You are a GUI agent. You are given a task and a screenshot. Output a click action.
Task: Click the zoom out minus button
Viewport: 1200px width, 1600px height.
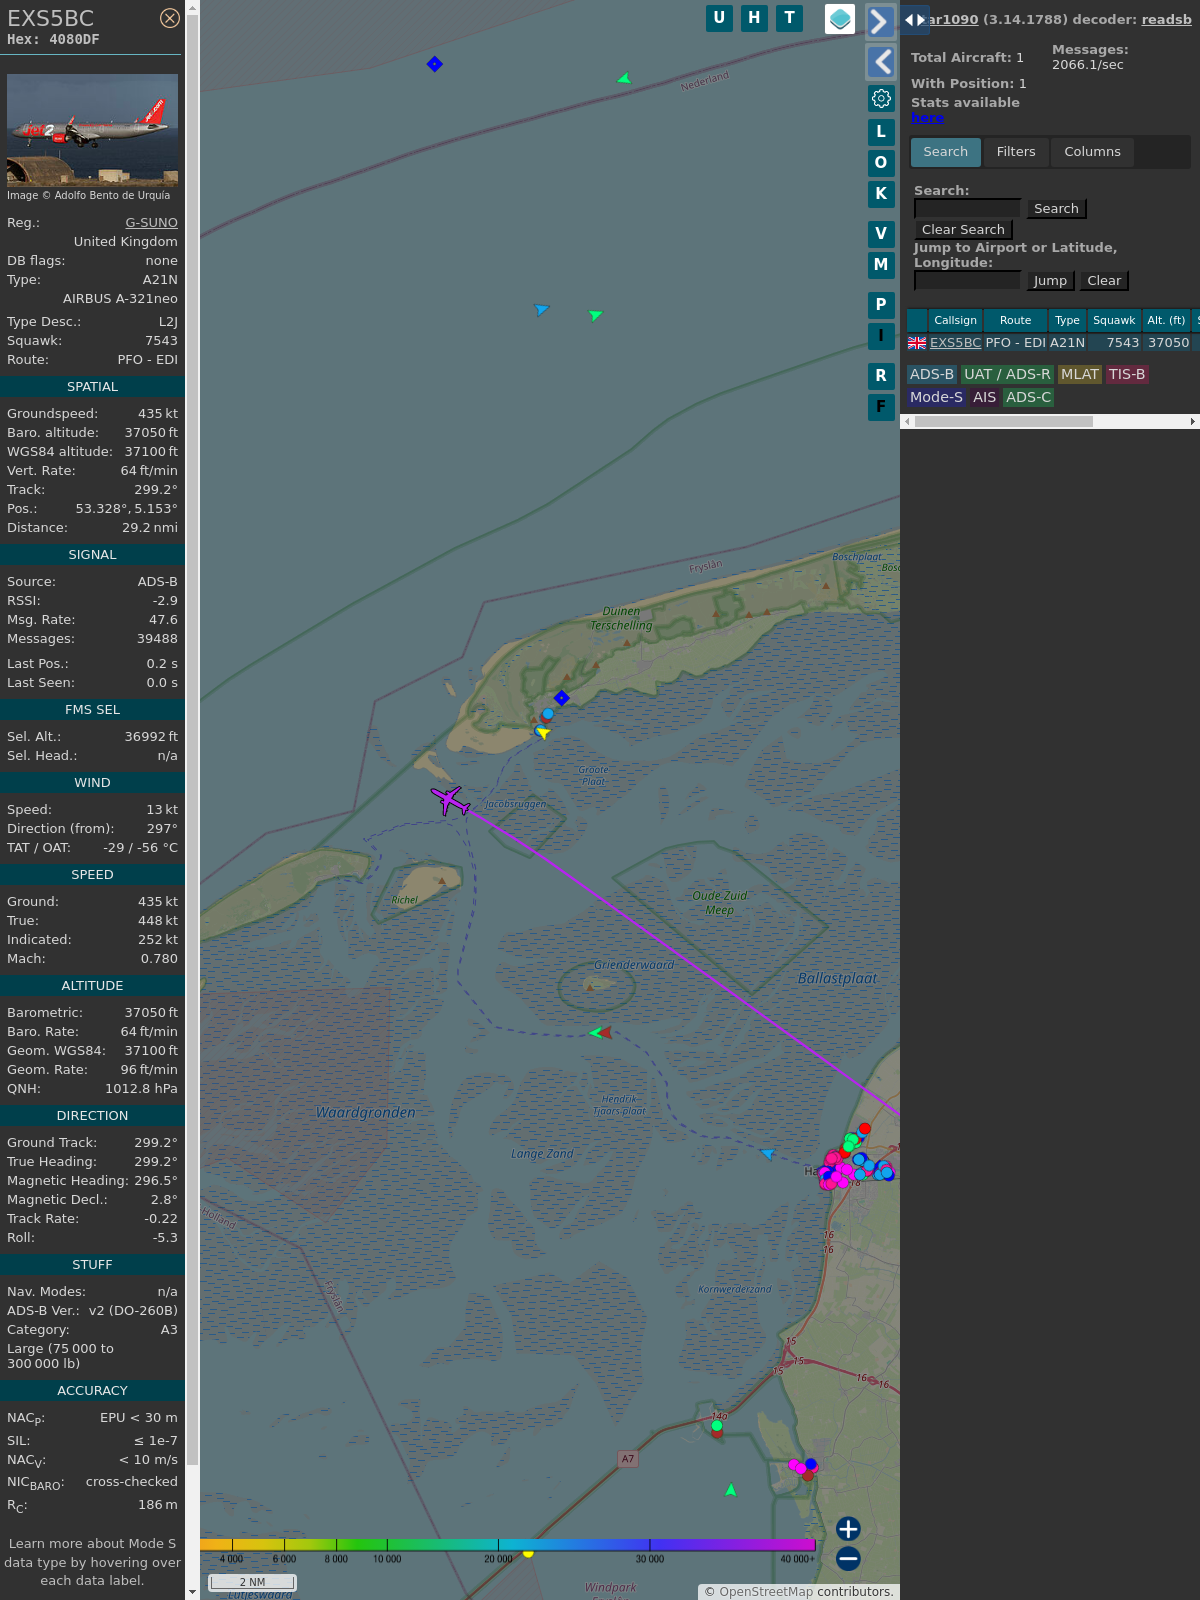pyautogui.click(x=848, y=1558)
